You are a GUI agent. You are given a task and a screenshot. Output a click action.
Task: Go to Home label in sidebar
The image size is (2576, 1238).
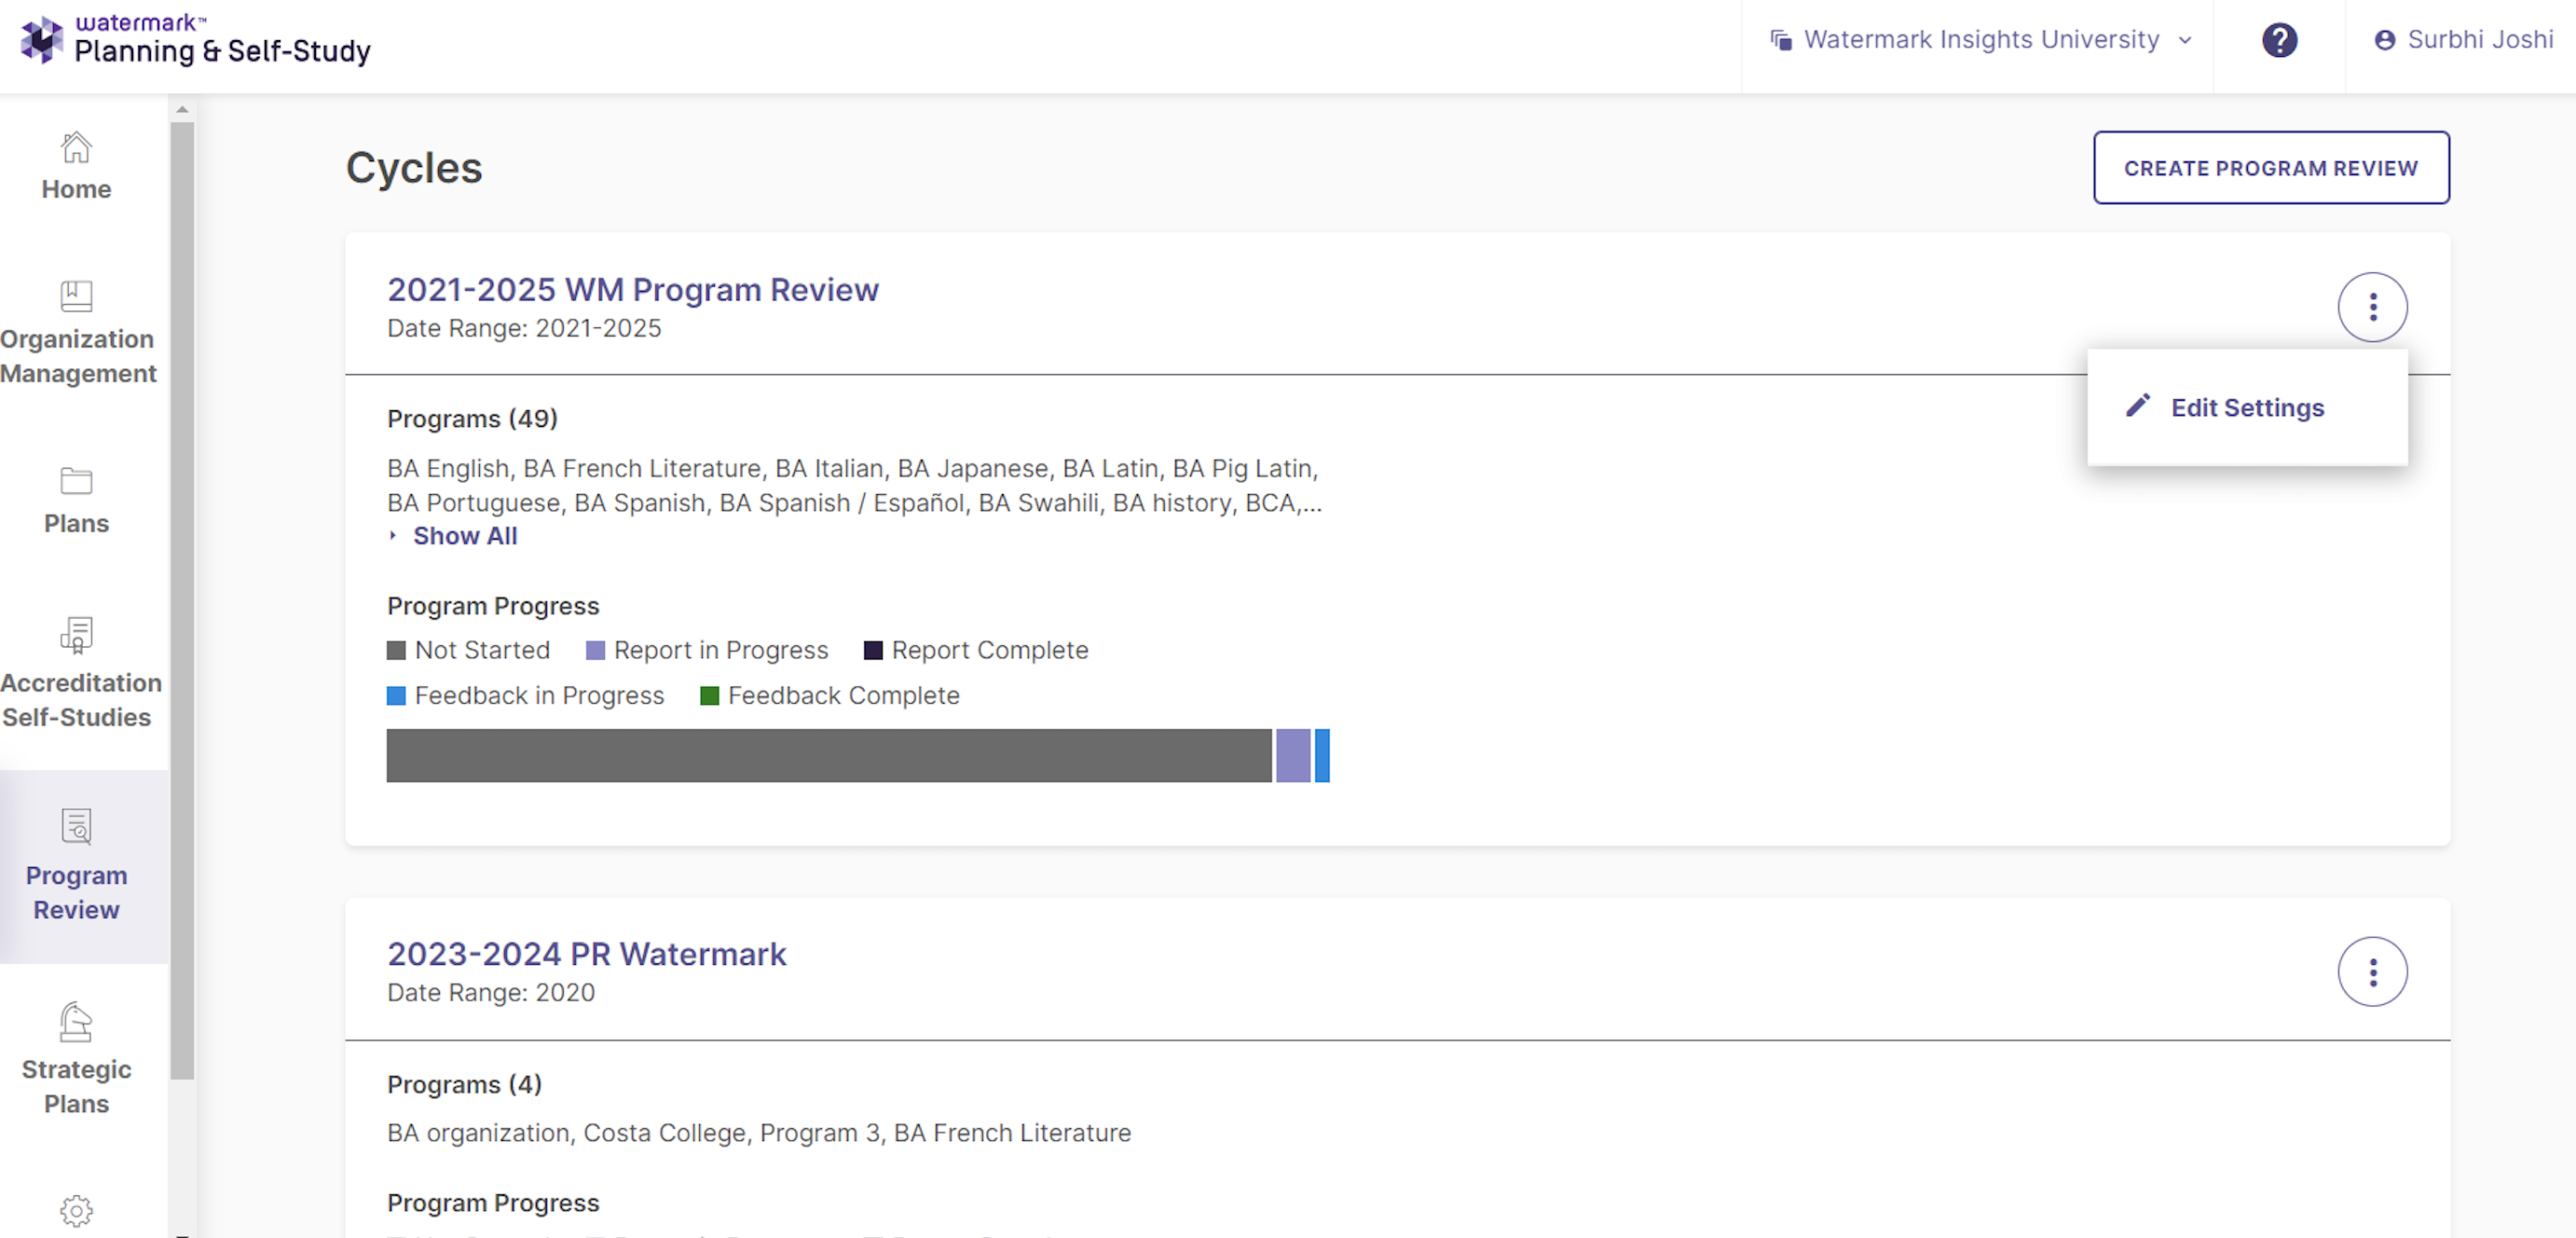pyautogui.click(x=76, y=189)
